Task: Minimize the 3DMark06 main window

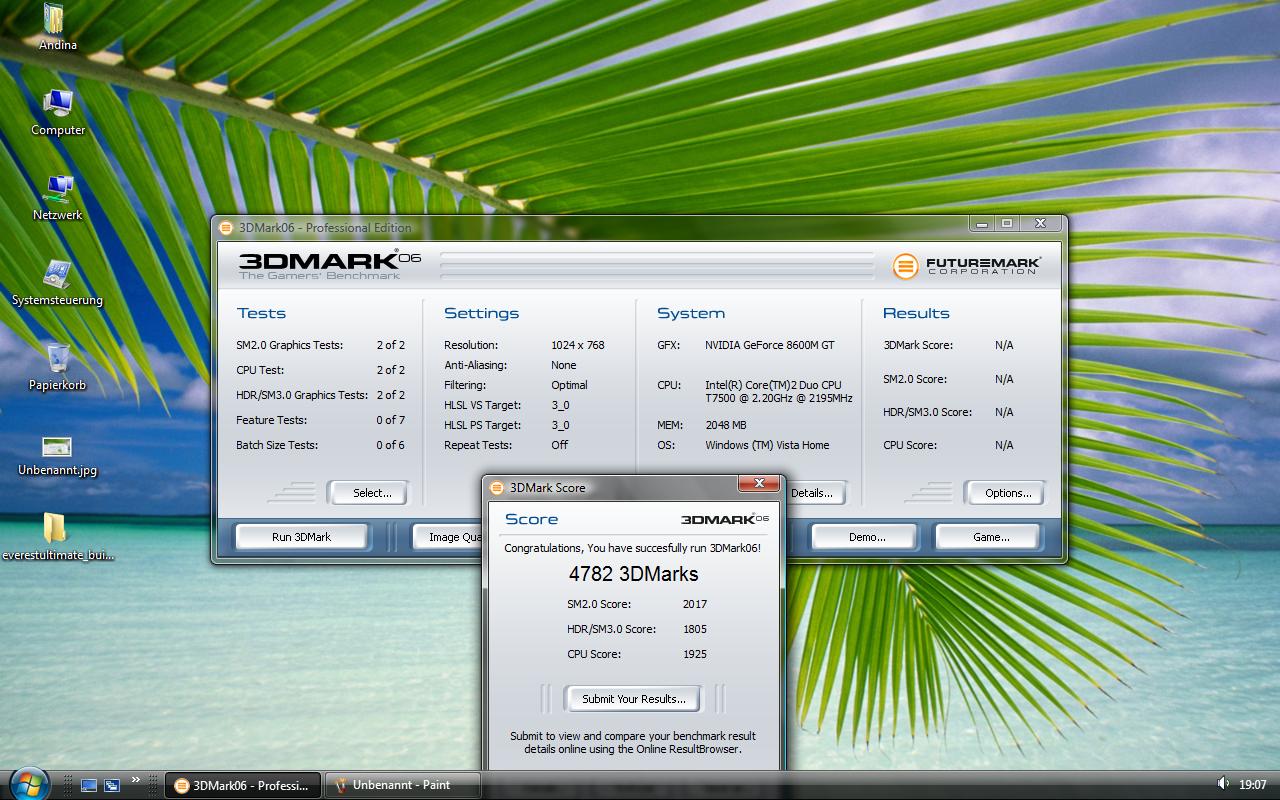Action: [982, 224]
